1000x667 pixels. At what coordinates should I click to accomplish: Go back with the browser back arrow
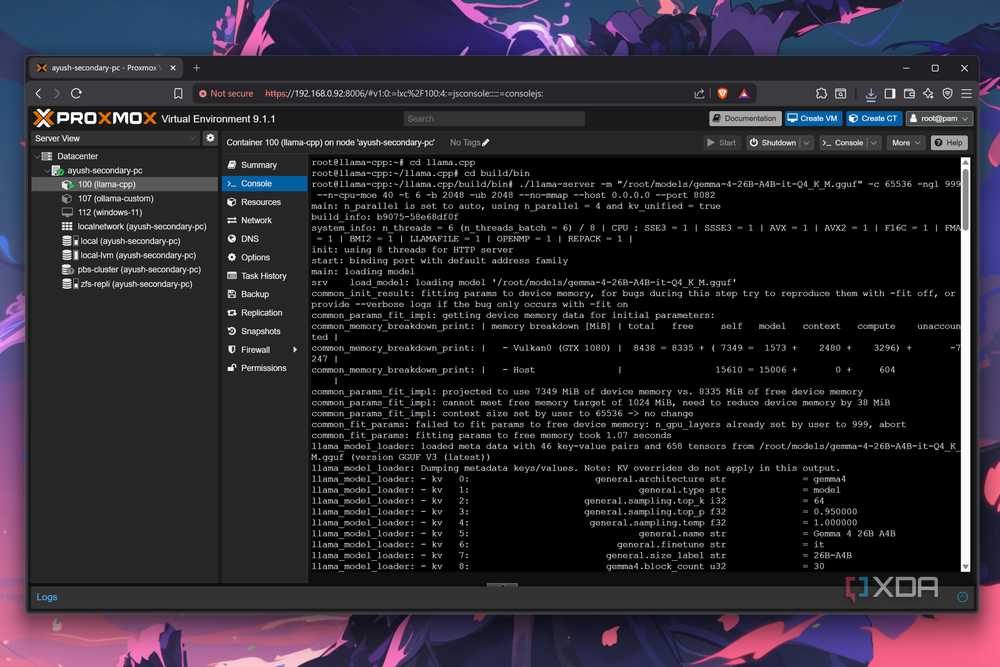click(x=39, y=93)
